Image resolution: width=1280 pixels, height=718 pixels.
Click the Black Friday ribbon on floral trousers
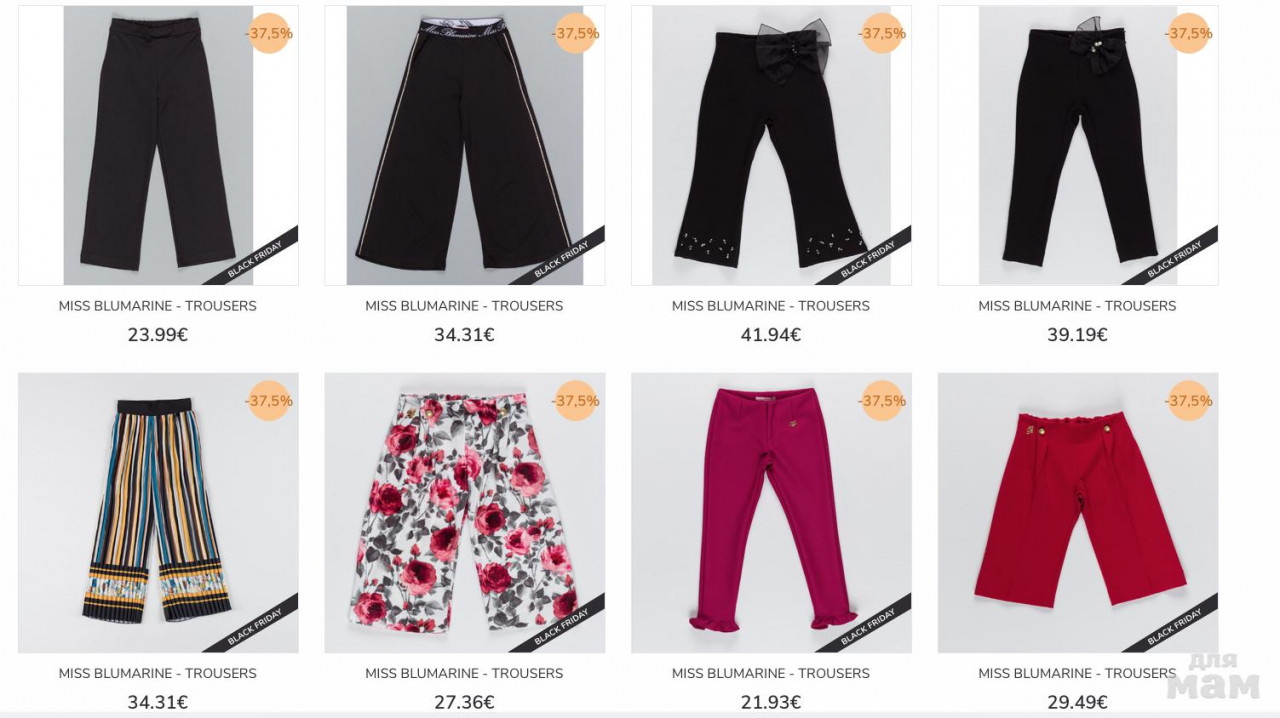562,626
